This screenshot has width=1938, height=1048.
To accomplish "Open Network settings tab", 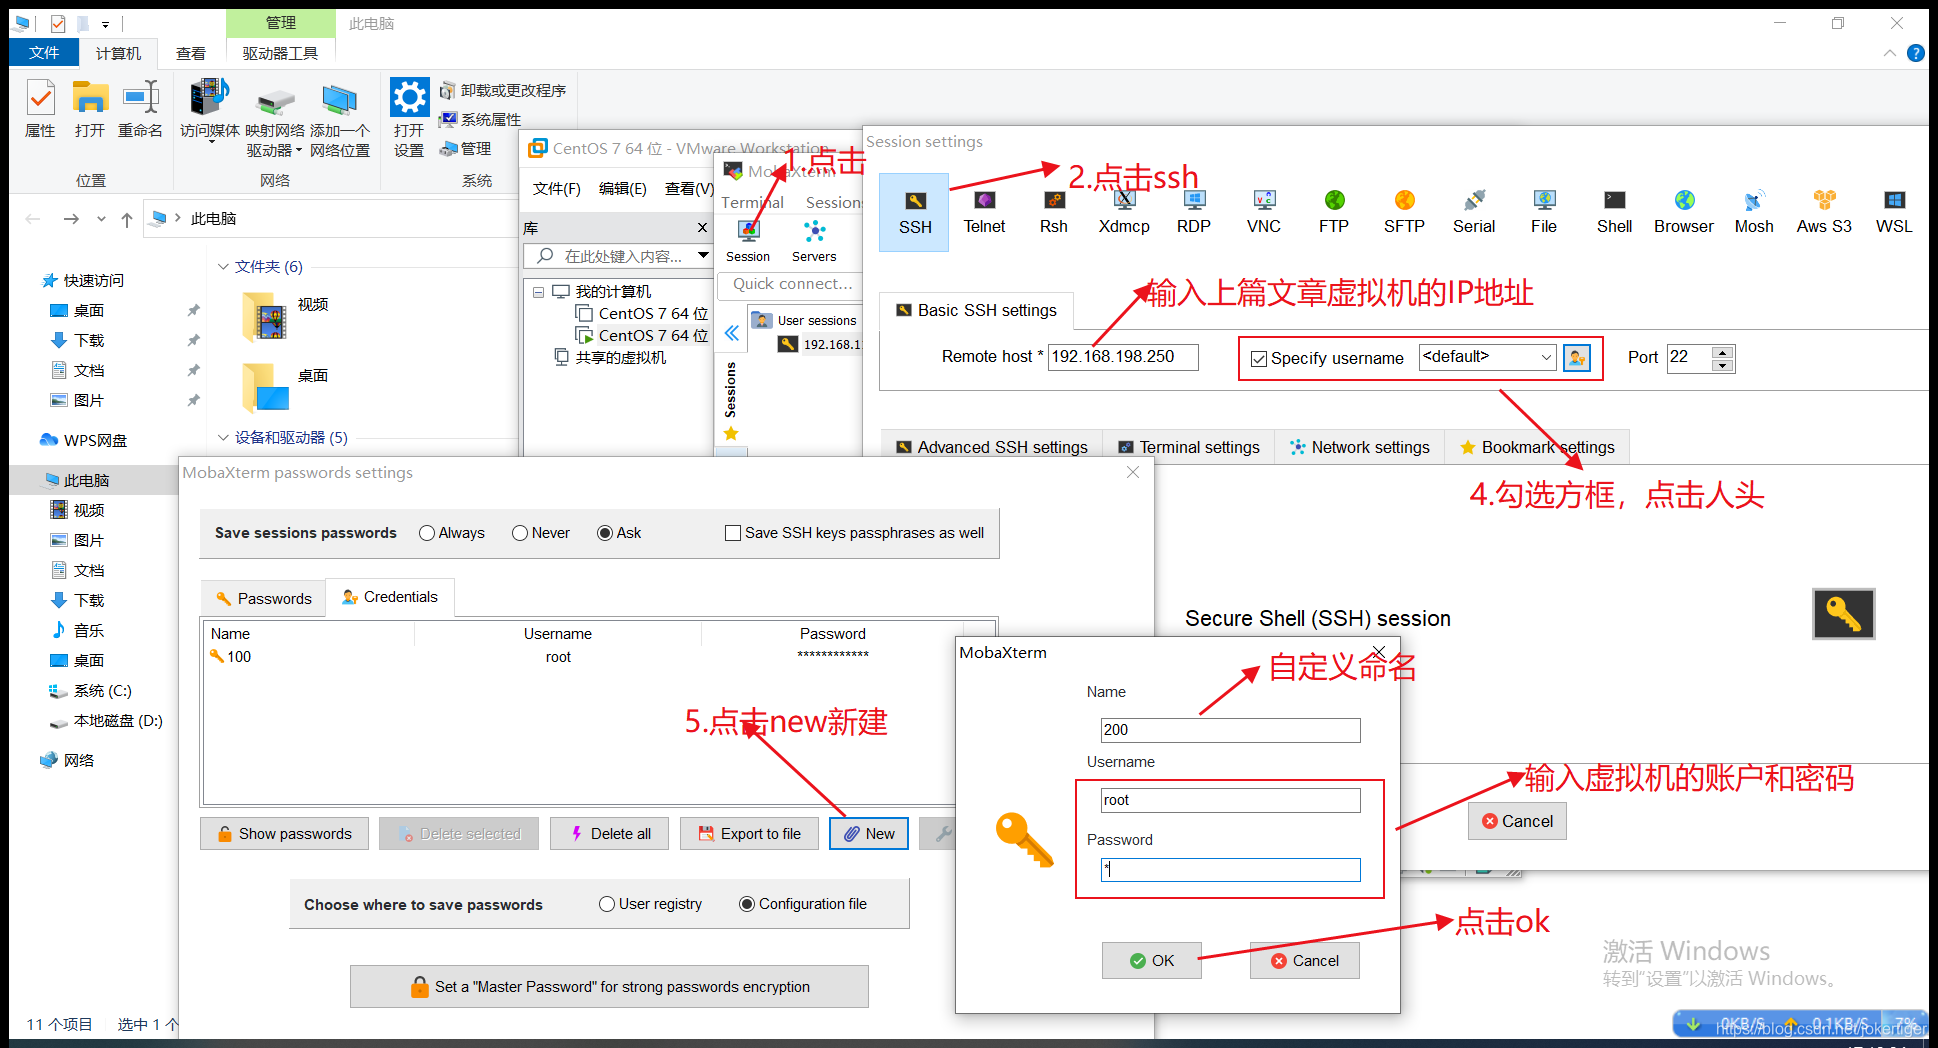I will click(1360, 447).
